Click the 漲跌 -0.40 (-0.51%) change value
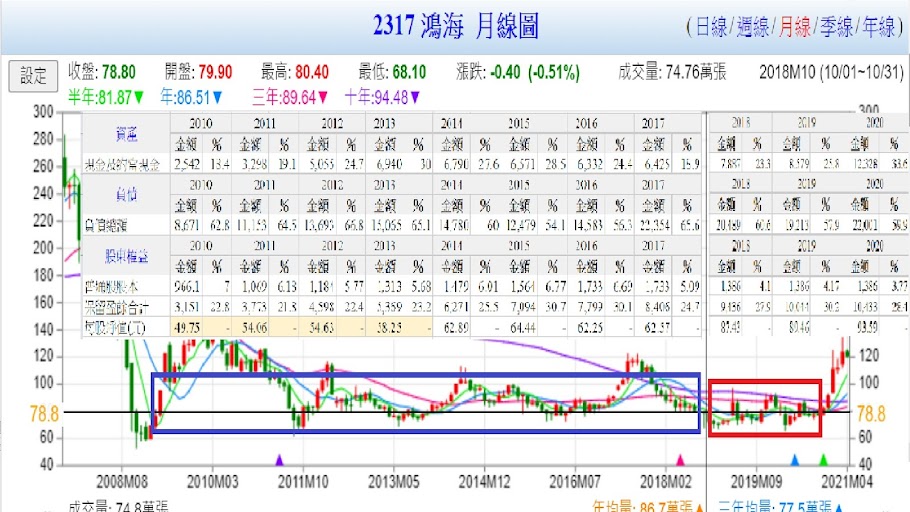 point(517,72)
